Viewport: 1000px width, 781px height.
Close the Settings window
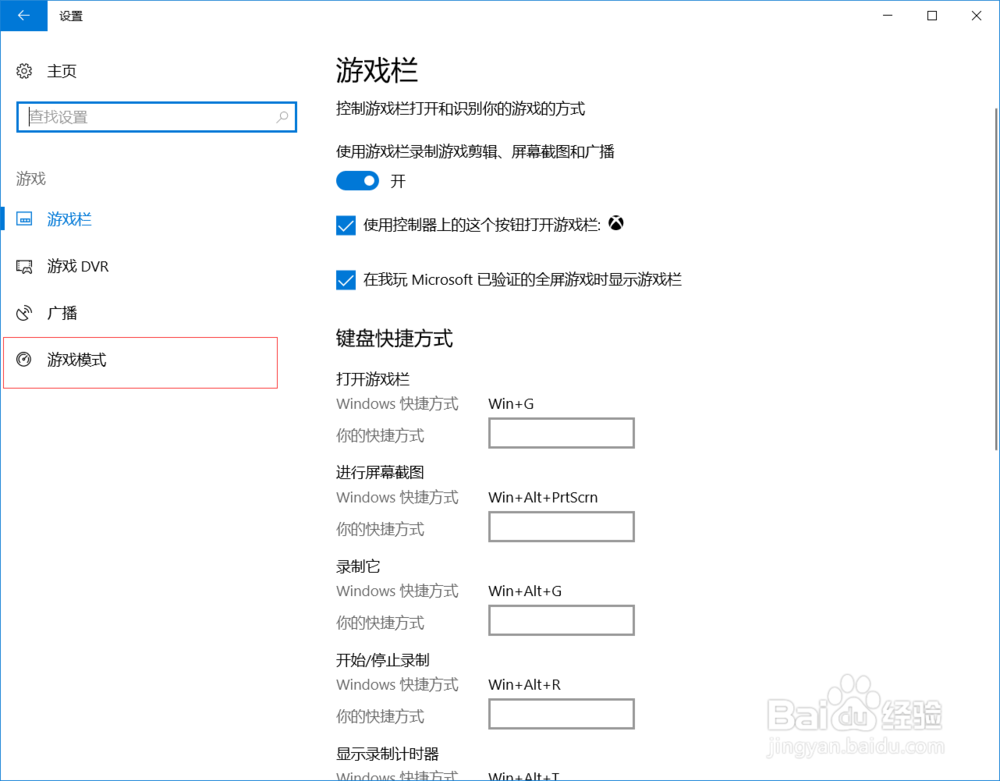[976, 16]
